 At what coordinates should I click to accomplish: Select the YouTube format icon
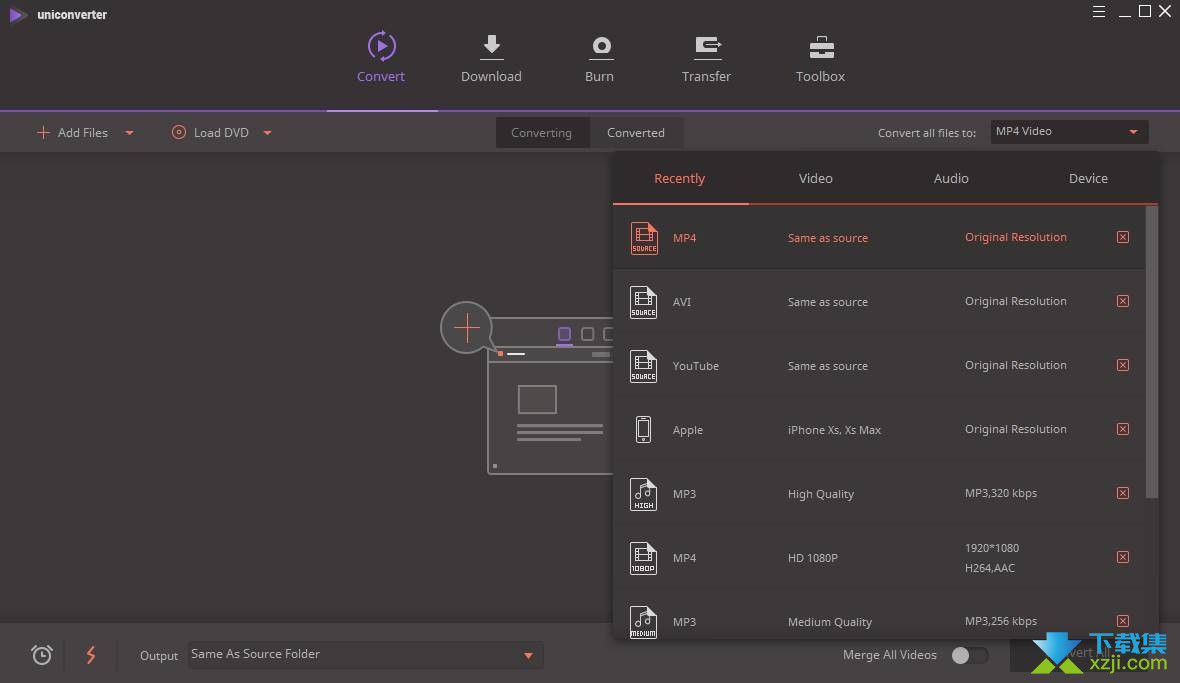coord(643,366)
